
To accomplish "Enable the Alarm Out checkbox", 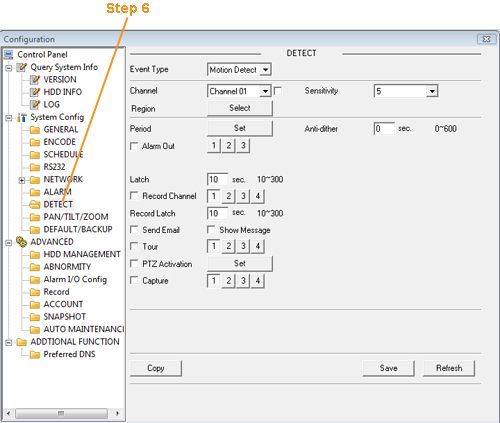I will tap(134, 146).
